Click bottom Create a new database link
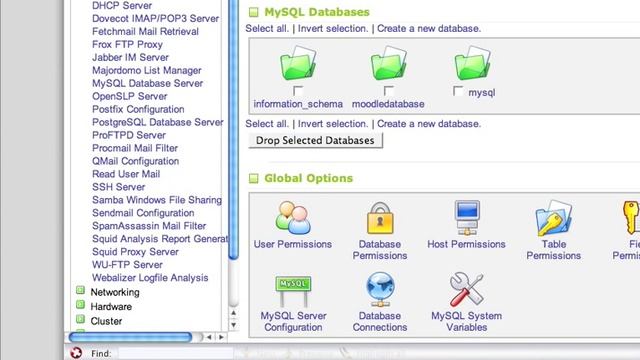The width and height of the screenshot is (640, 360). point(429,124)
